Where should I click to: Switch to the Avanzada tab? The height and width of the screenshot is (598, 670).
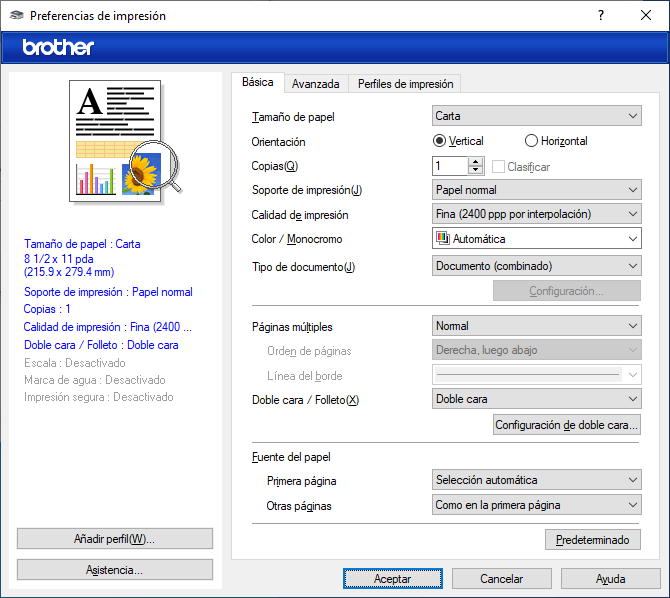315,84
